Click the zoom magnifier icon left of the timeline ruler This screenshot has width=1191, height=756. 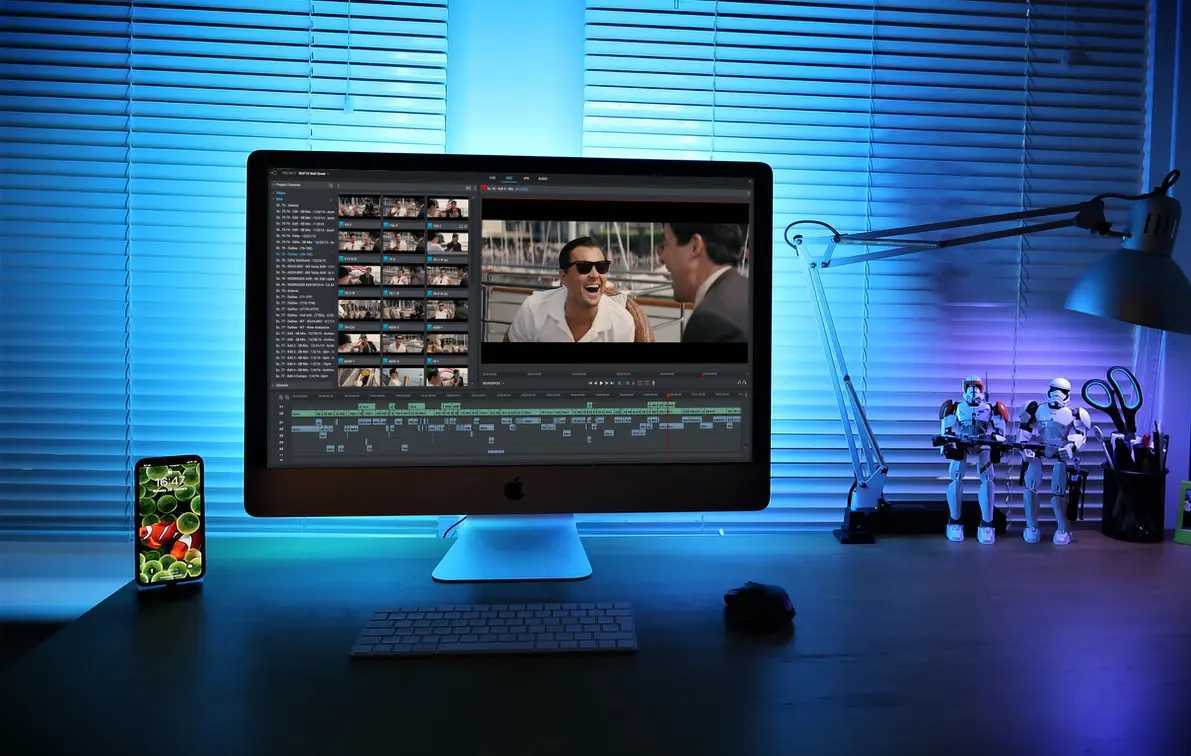pos(280,397)
